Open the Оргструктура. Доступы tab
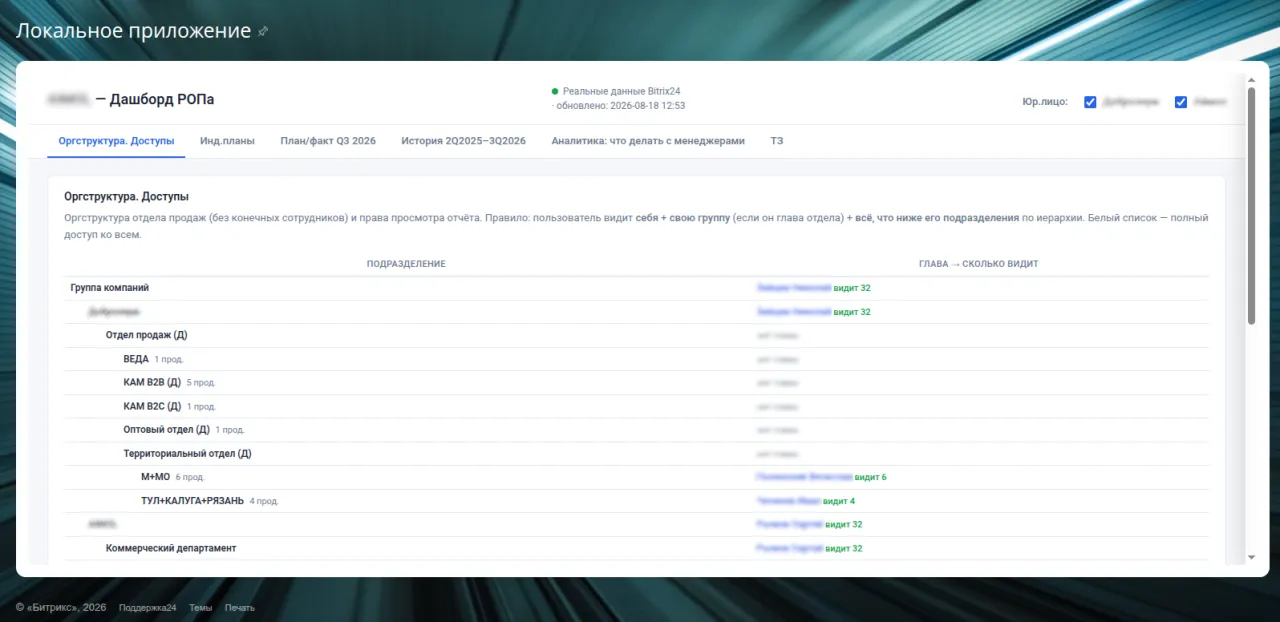 [x=116, y=141]
